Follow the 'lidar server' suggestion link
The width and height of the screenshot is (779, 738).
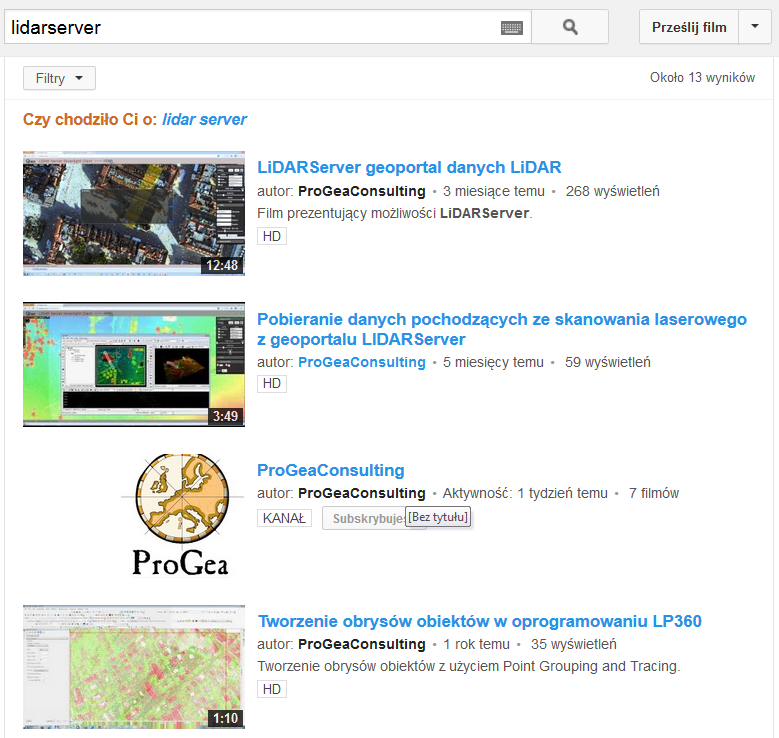coord(204,119)
